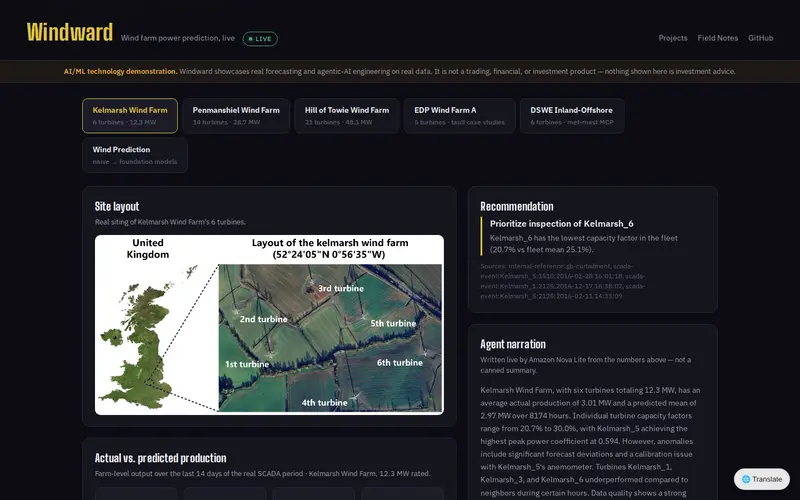800x500 pixels.
Task: Click the 'Site layout' heading
Action: (117, 206)
